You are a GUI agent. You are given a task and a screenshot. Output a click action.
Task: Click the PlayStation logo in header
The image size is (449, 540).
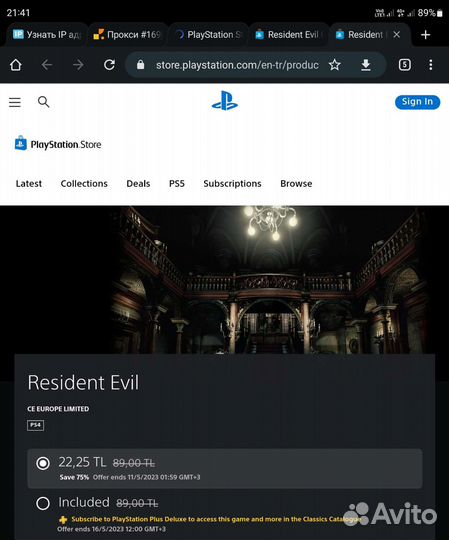coord(224,101)
